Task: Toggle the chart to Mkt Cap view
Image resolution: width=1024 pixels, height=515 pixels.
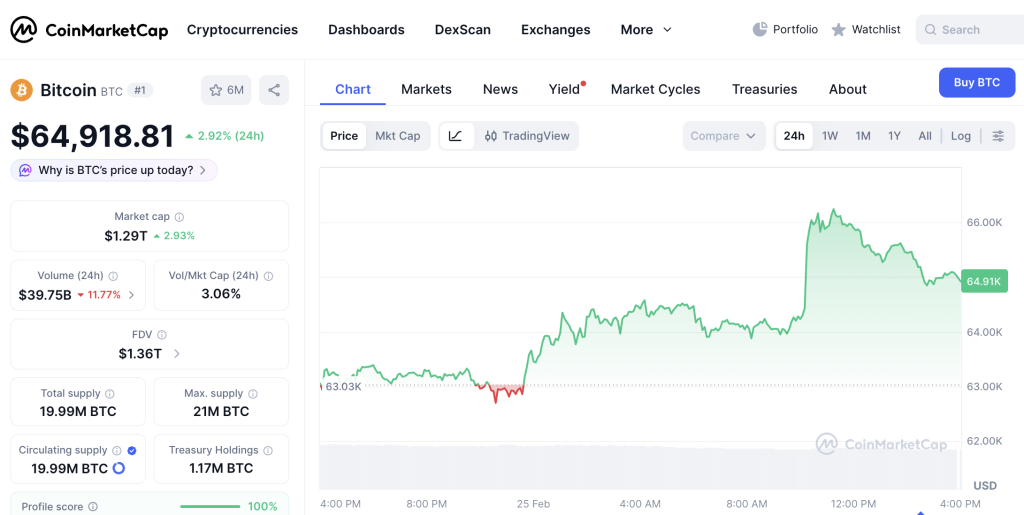Action: (x=398, y=136)
